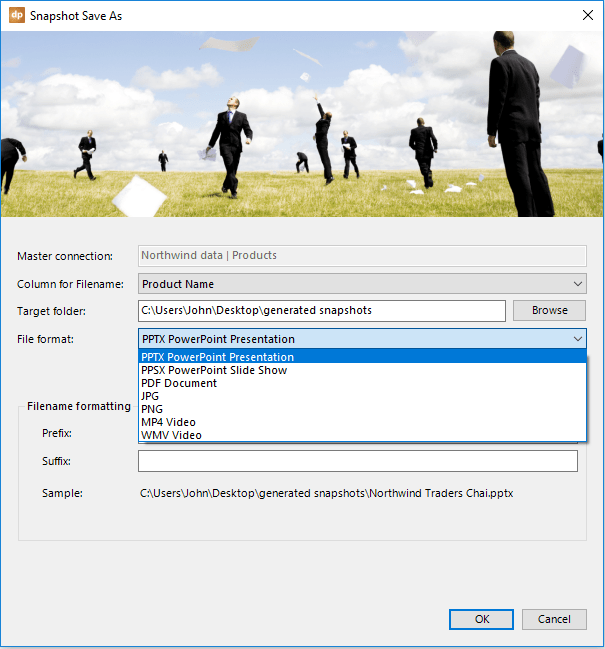Image resolution: width=605 pixels, height=649 pixels.
Task: Click the Filename formatting group label
Action: (x=79, y=406)
